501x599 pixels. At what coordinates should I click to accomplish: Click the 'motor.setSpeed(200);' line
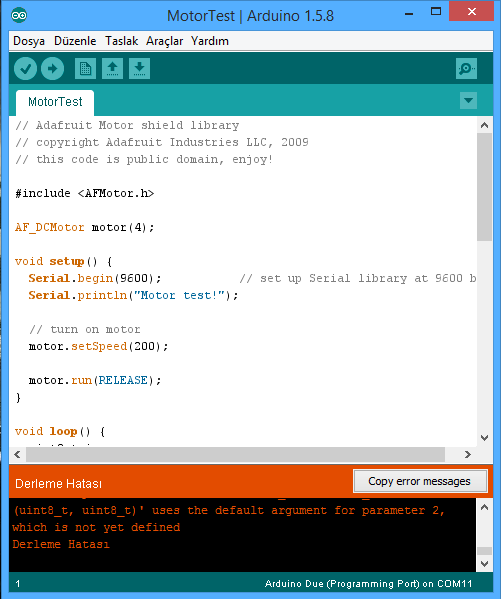coord(98,346)
